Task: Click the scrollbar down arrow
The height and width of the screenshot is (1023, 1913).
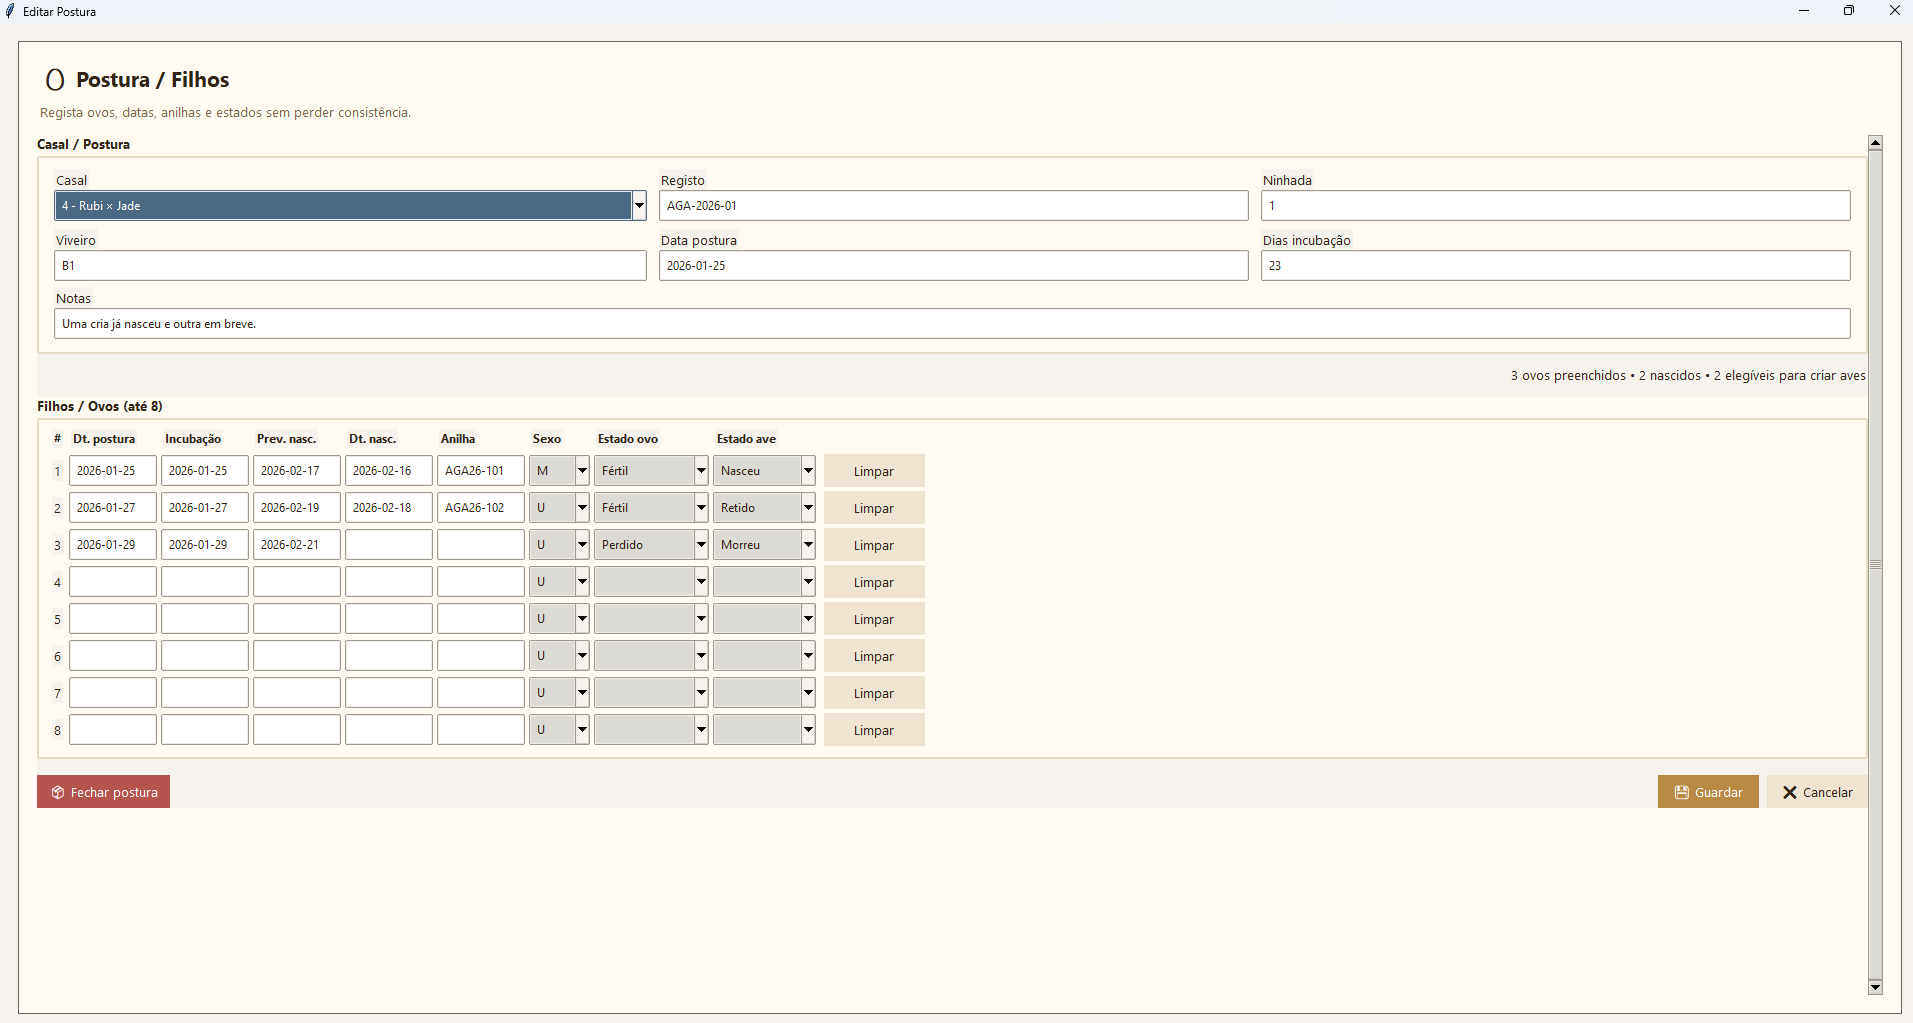Action: coord(1875,987)
